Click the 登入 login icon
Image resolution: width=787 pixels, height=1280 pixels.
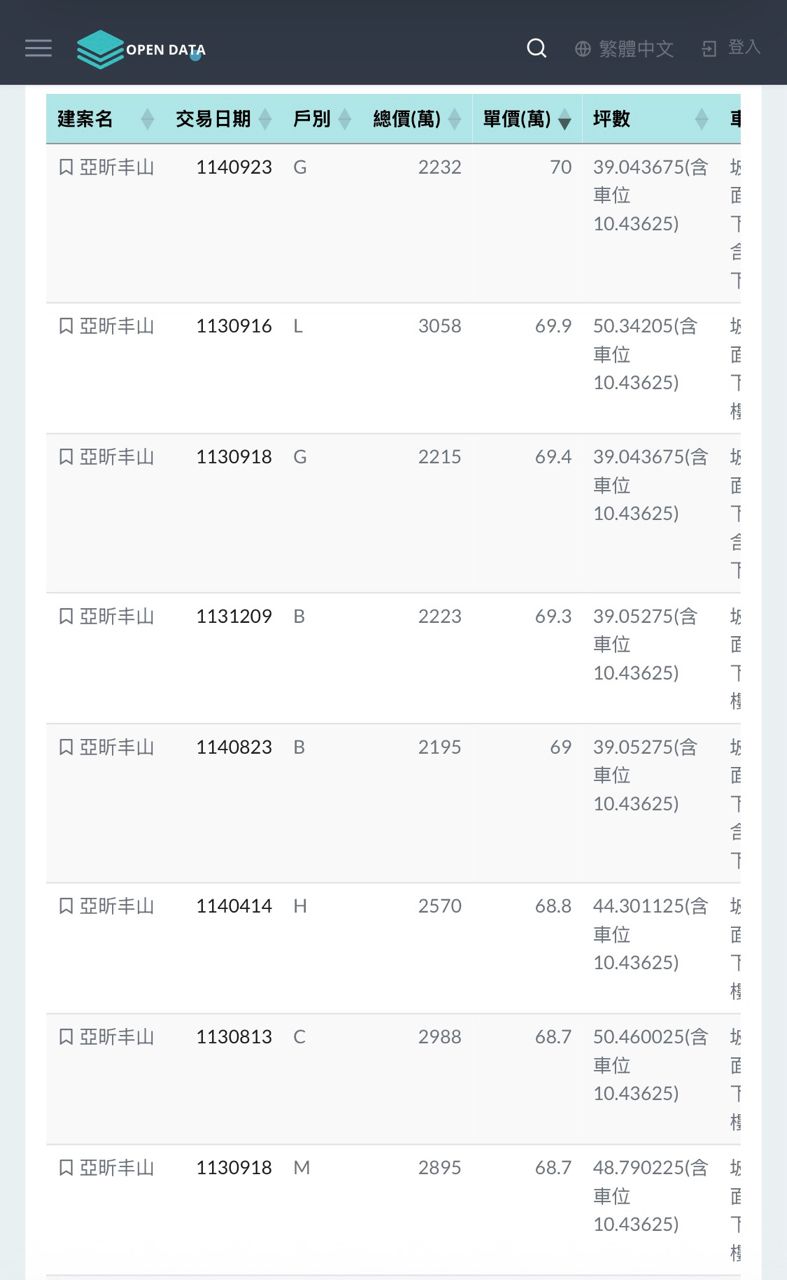tap(709, 49)
